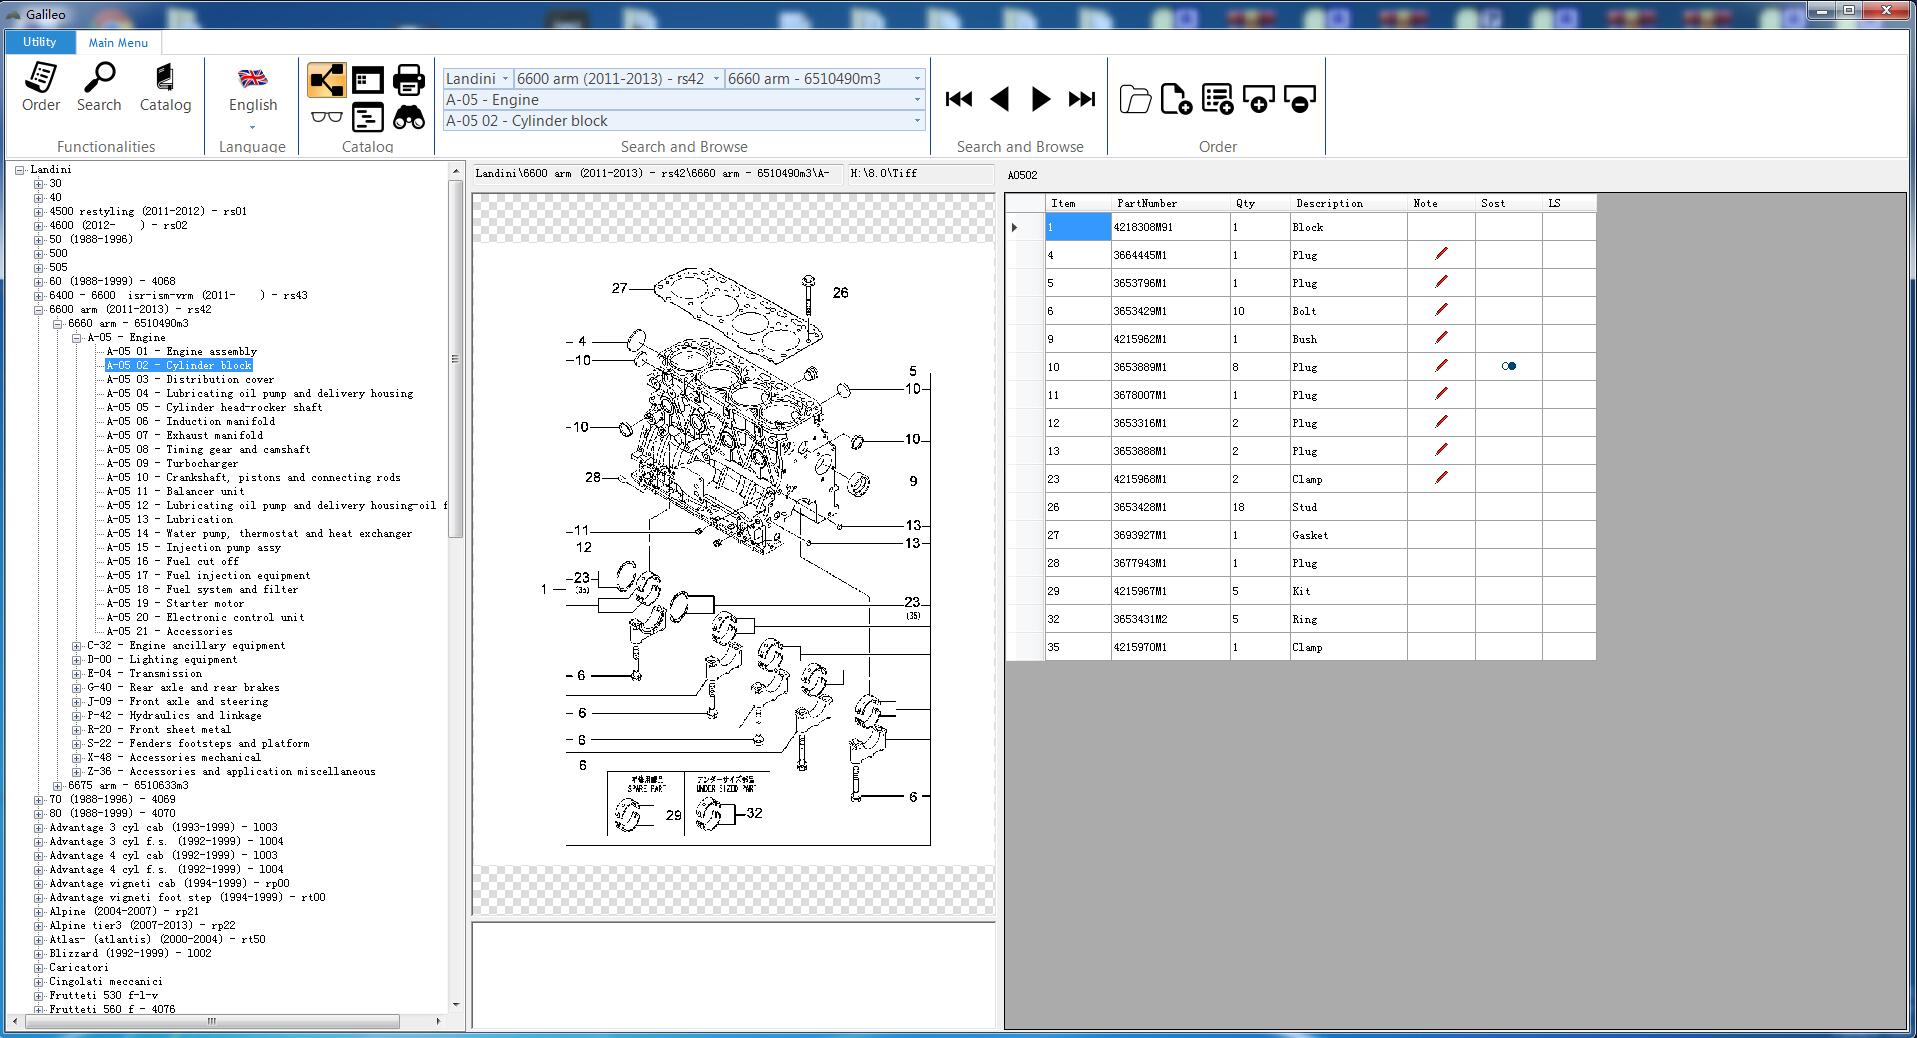Click the Item column header
This screenshot has height=1038, width=1917.
pyautogui.click(x=1078, y=203)
